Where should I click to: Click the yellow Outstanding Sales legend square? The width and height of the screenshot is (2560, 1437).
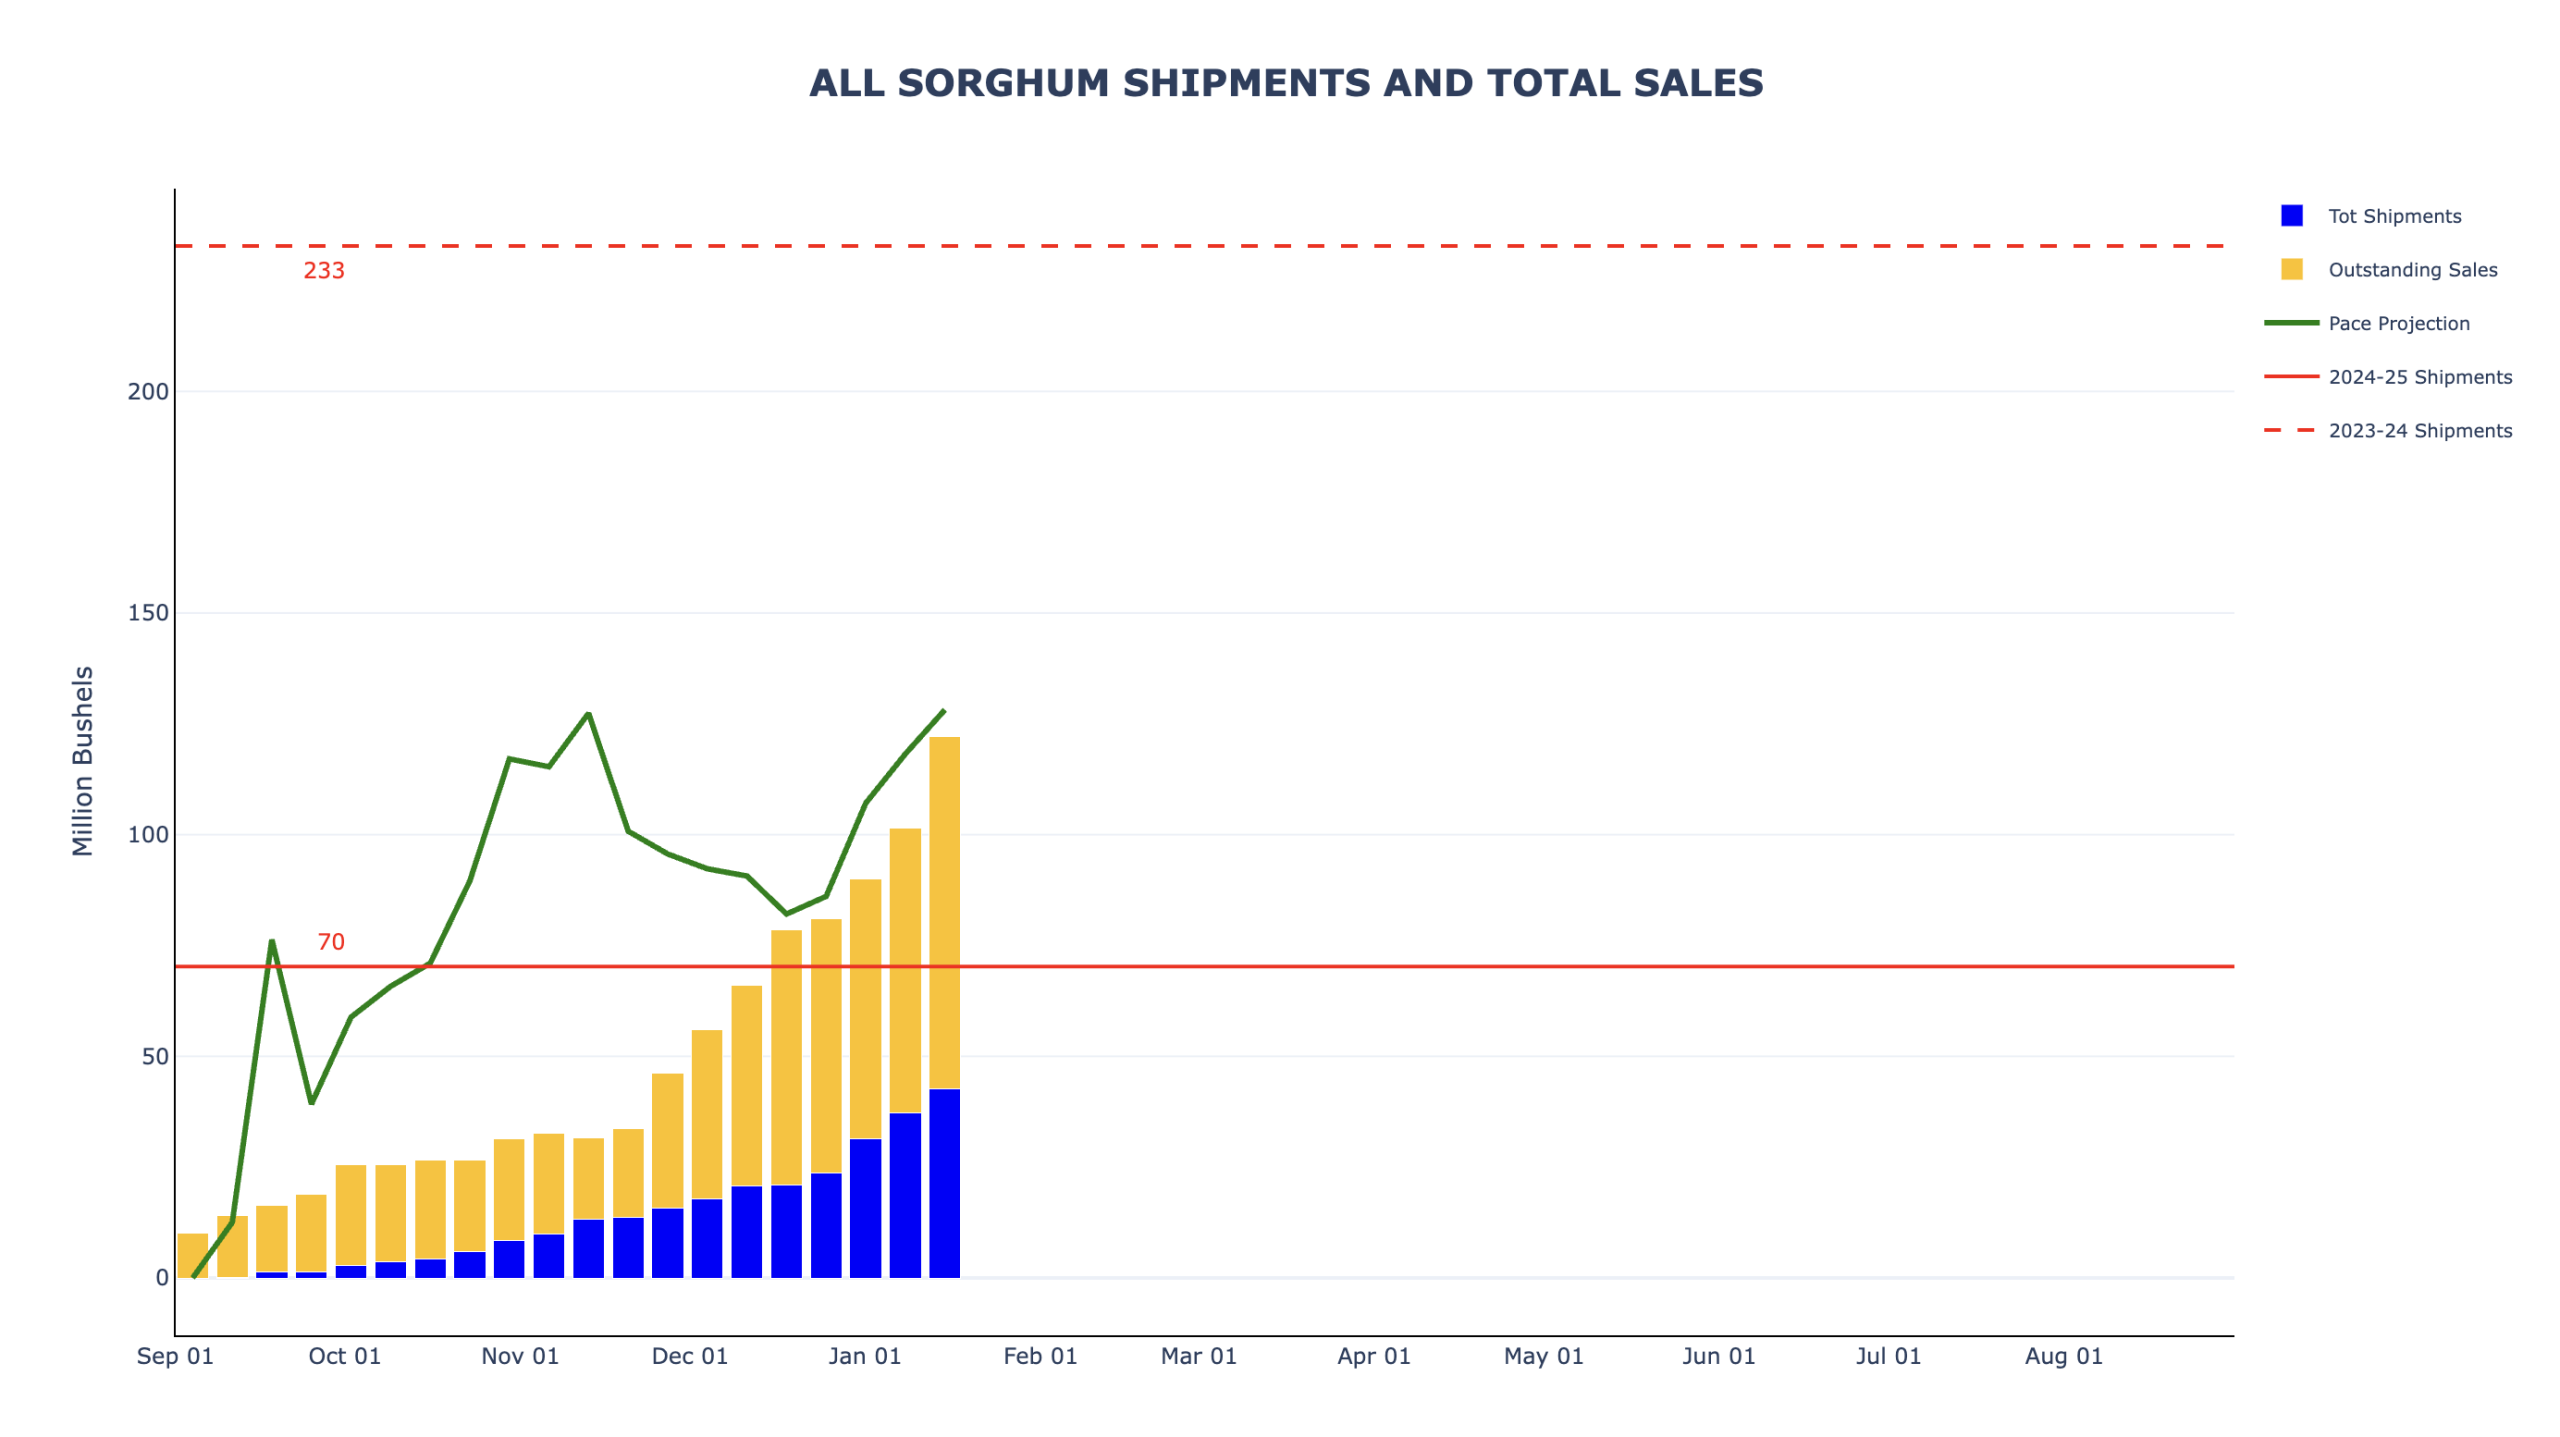2290,269
